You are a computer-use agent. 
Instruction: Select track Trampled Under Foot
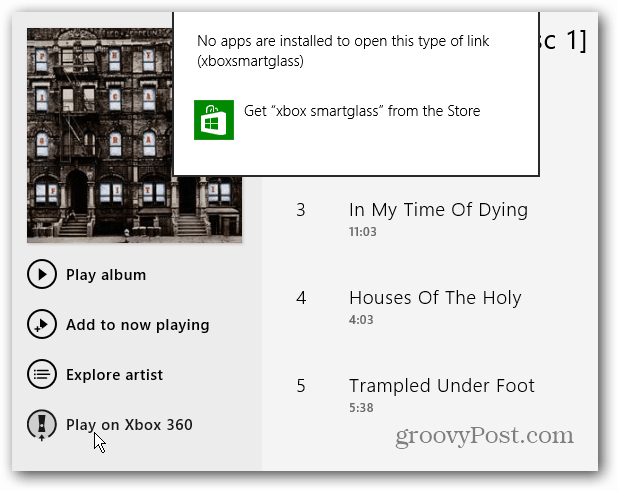(442, 386)
